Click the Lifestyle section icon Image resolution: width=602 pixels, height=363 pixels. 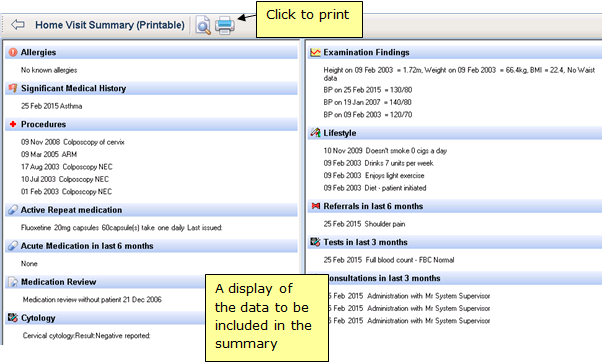315,133
